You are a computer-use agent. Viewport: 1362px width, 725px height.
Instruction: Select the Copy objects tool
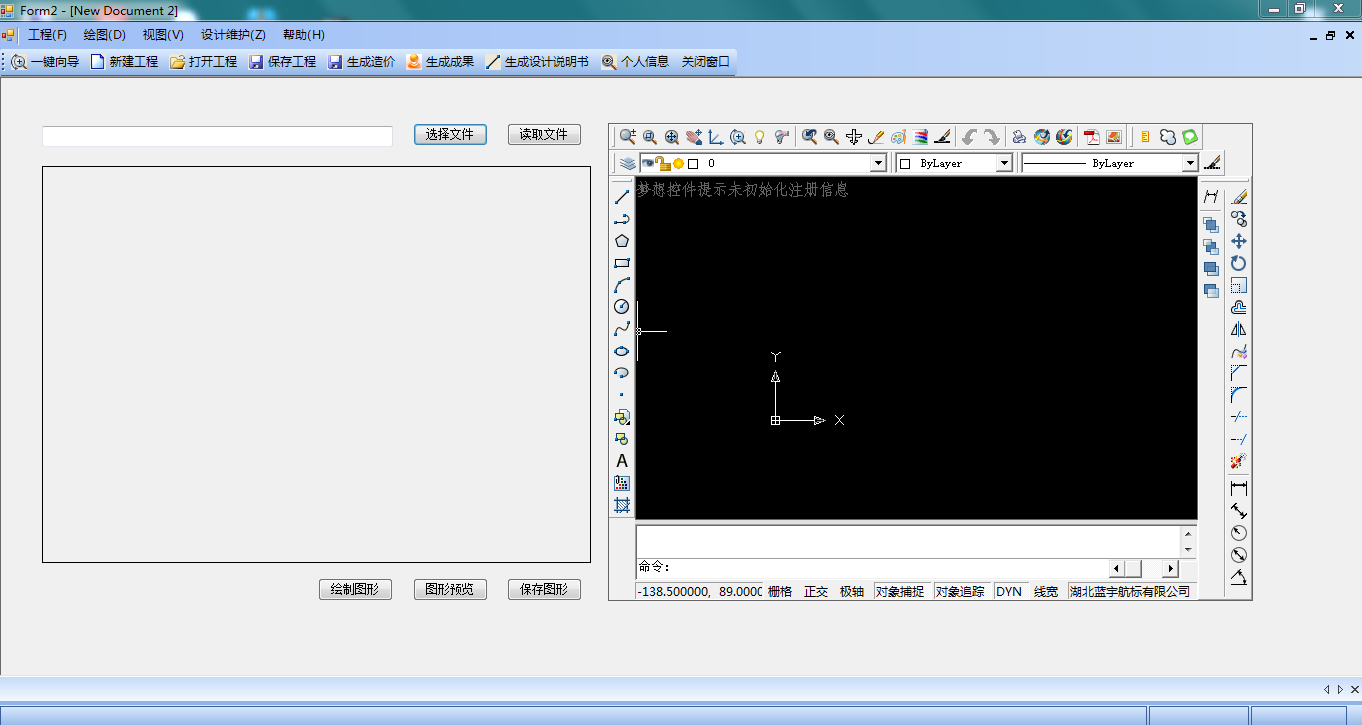[x=1239, y=219]
